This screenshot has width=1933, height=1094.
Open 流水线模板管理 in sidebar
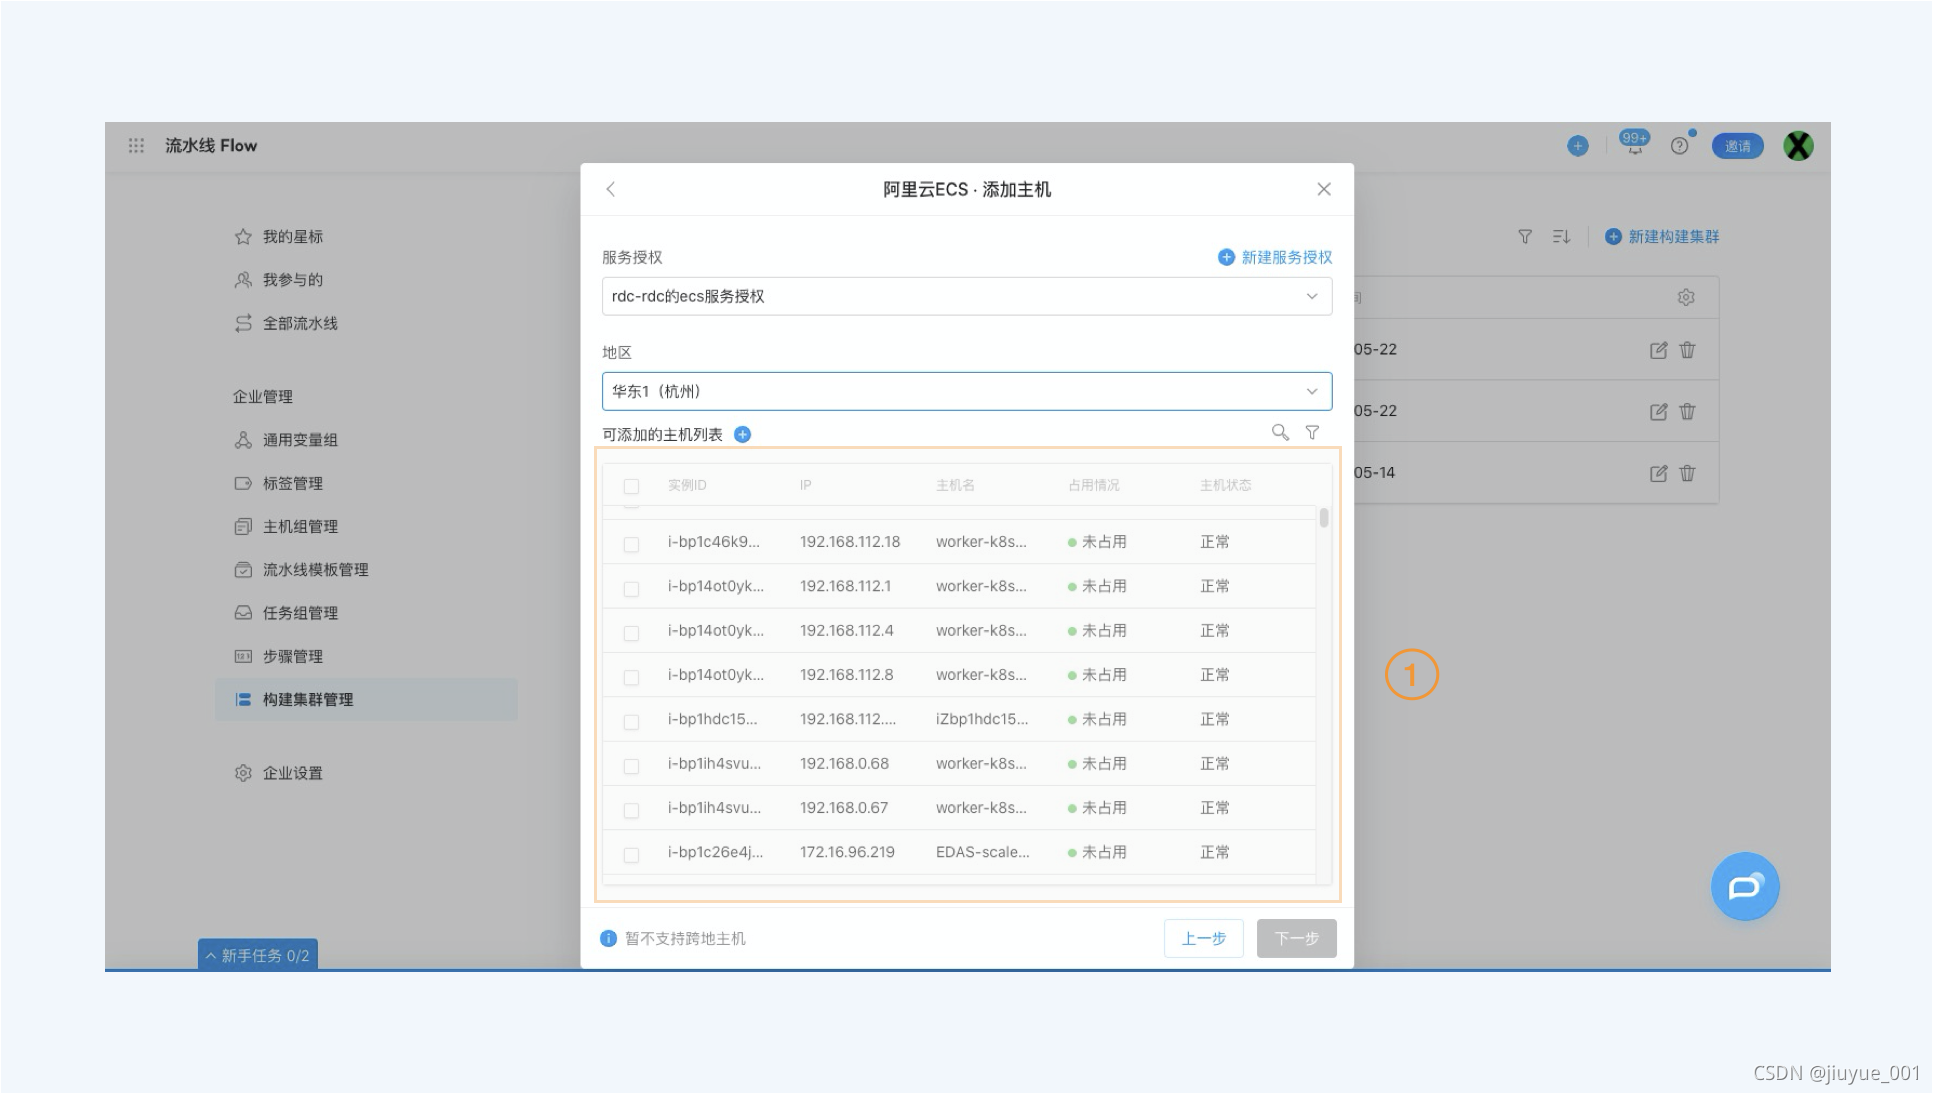[315, 569]
